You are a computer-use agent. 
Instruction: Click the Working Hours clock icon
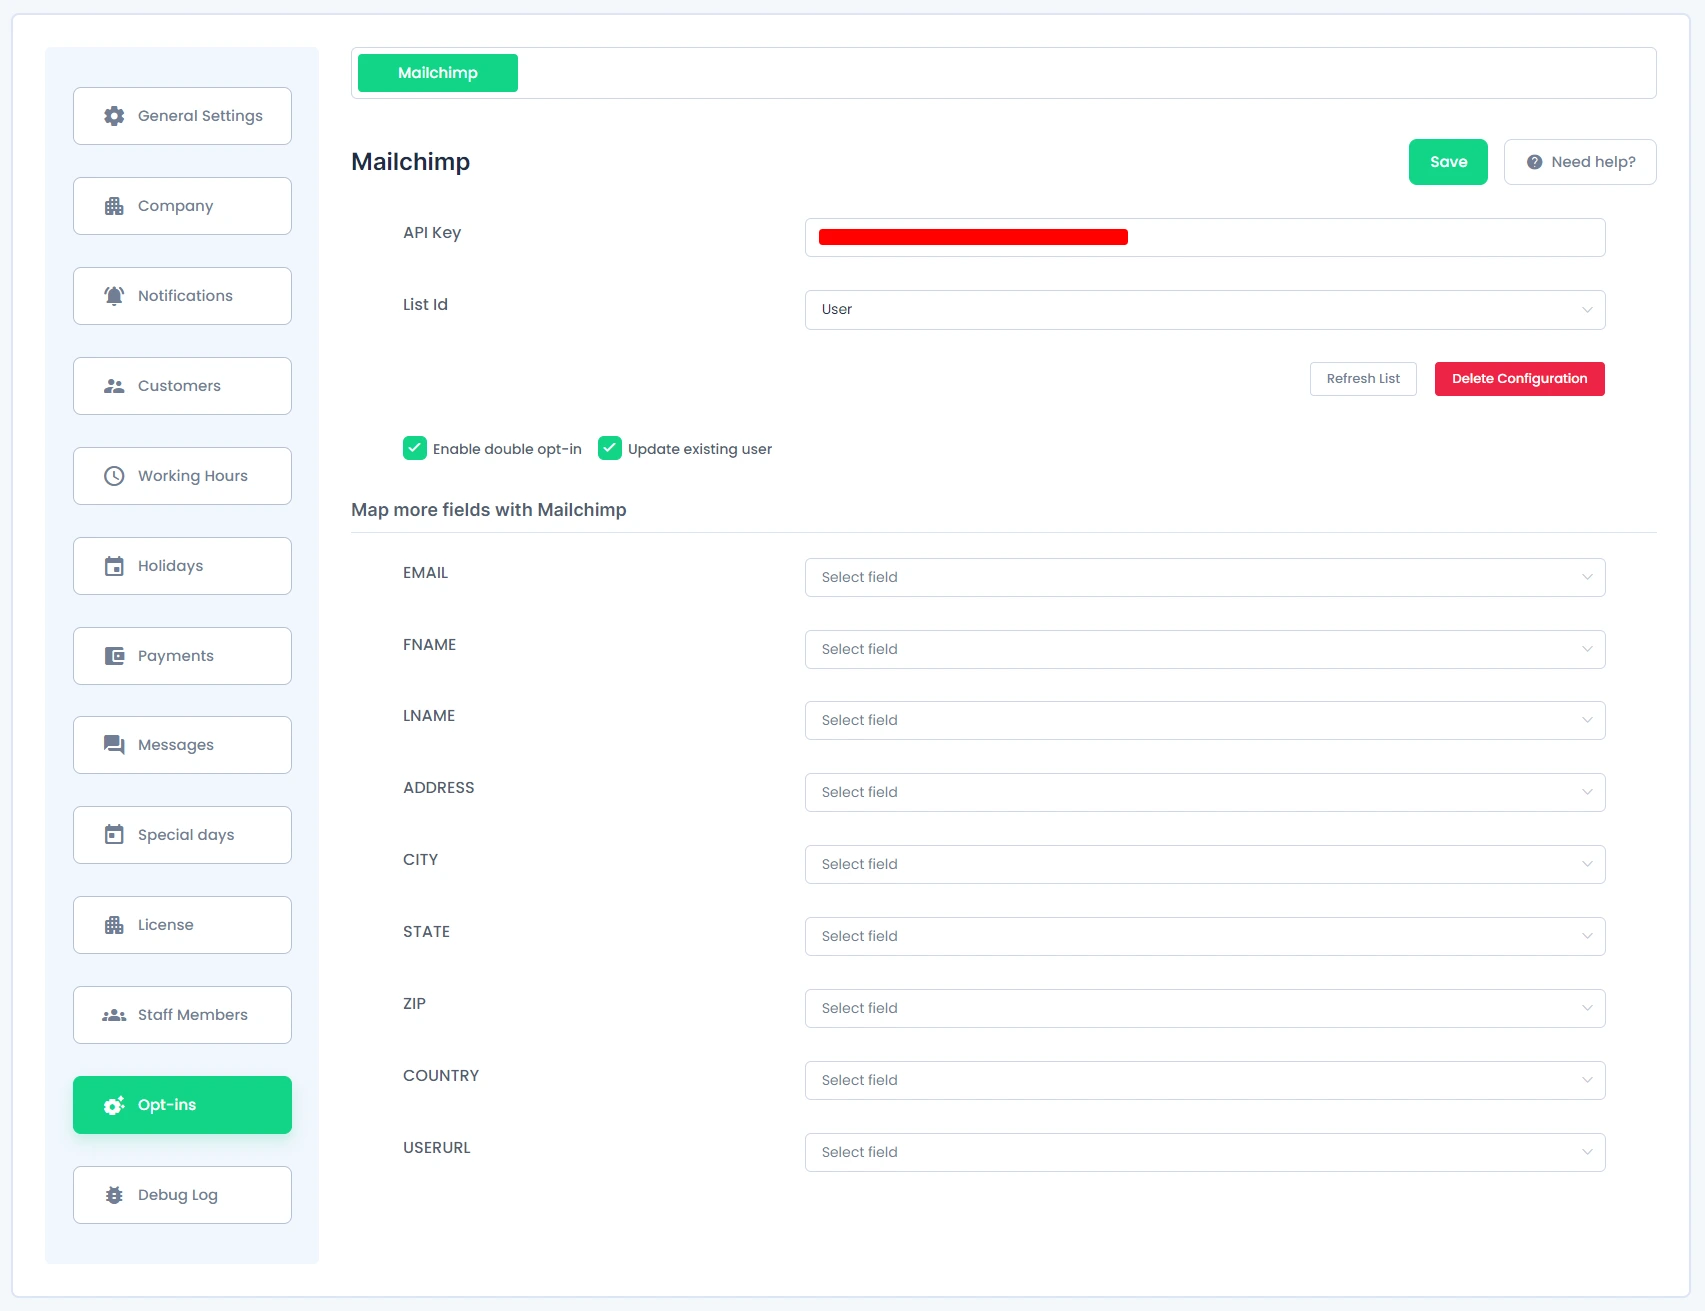[x=114, y=476]
